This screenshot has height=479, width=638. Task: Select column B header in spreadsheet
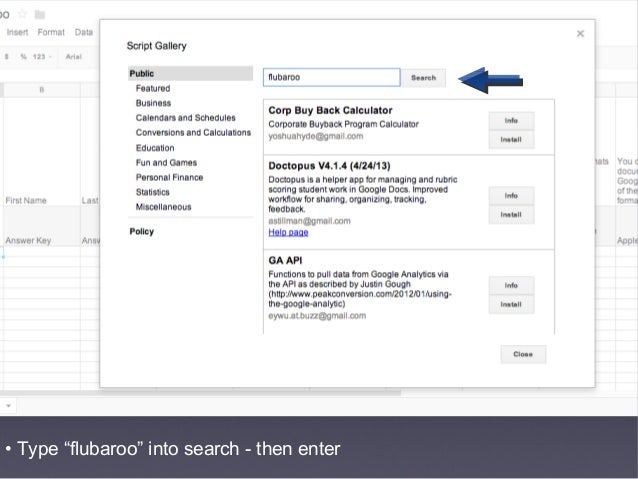pos(42,90)
